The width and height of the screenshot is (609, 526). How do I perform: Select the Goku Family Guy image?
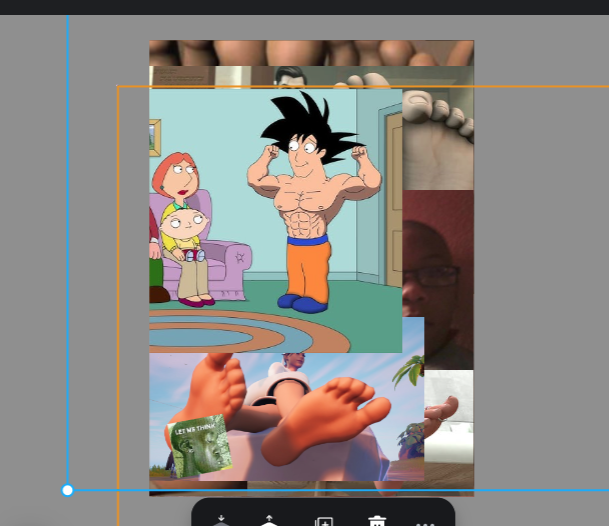[275, 221]
